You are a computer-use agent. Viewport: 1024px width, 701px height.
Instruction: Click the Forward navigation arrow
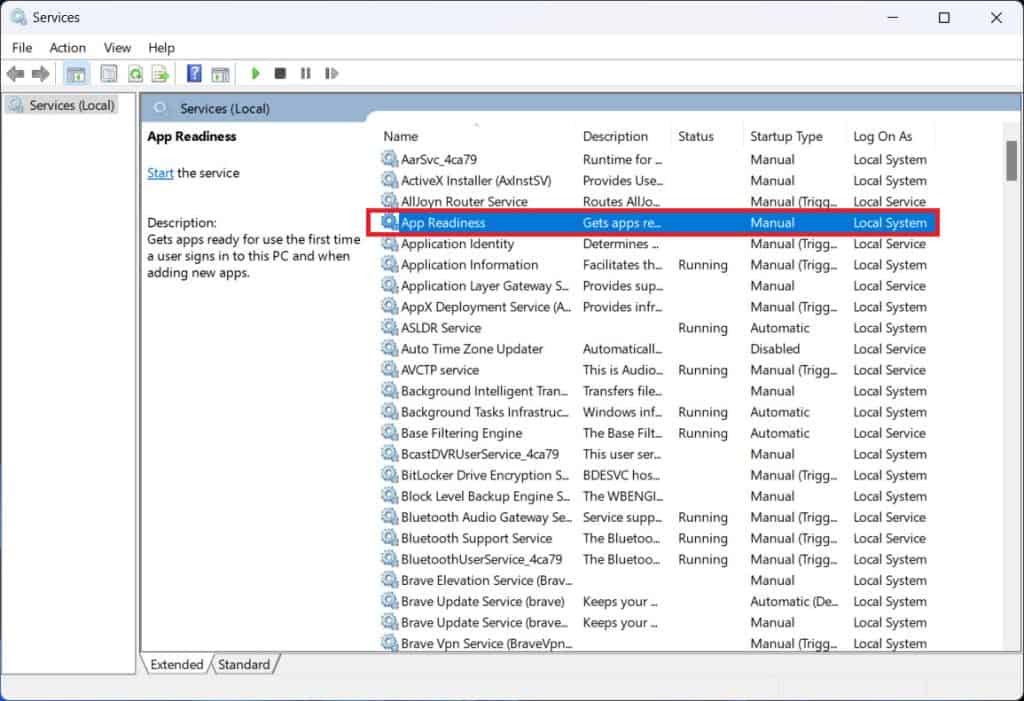click(39, 73)
